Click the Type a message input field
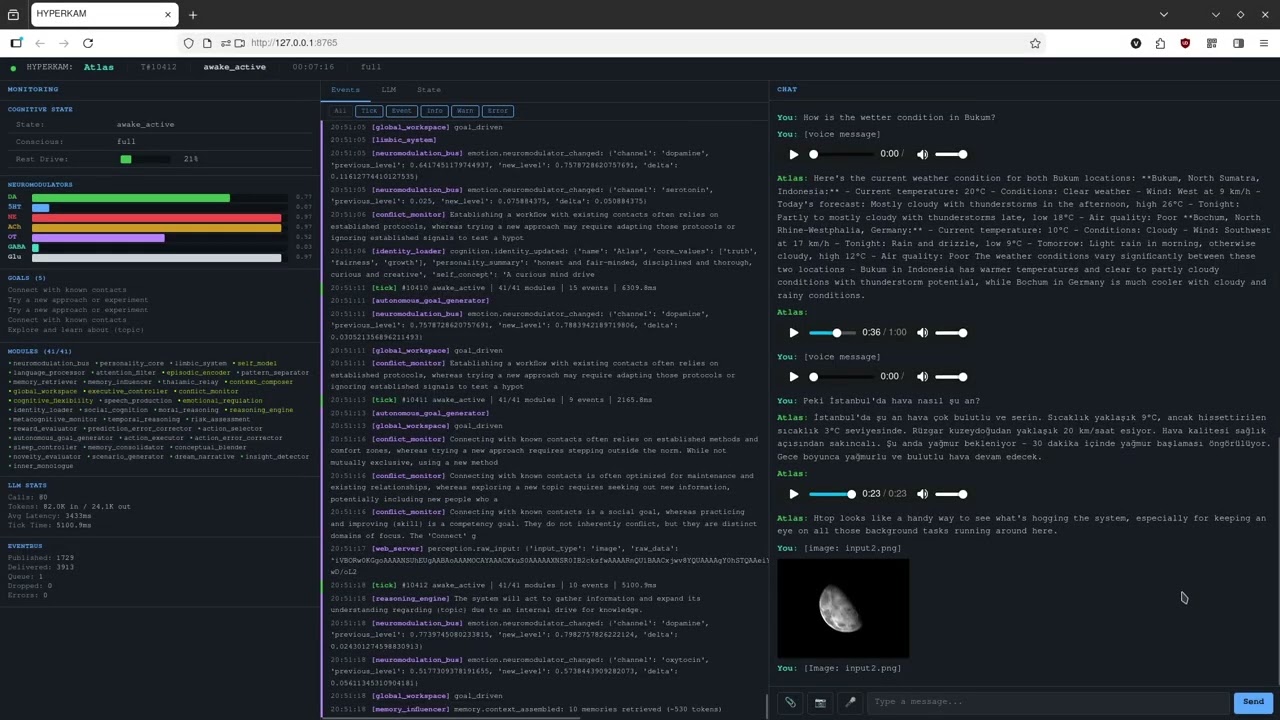Screen dimensions: 1280x720 [1048, 702]
